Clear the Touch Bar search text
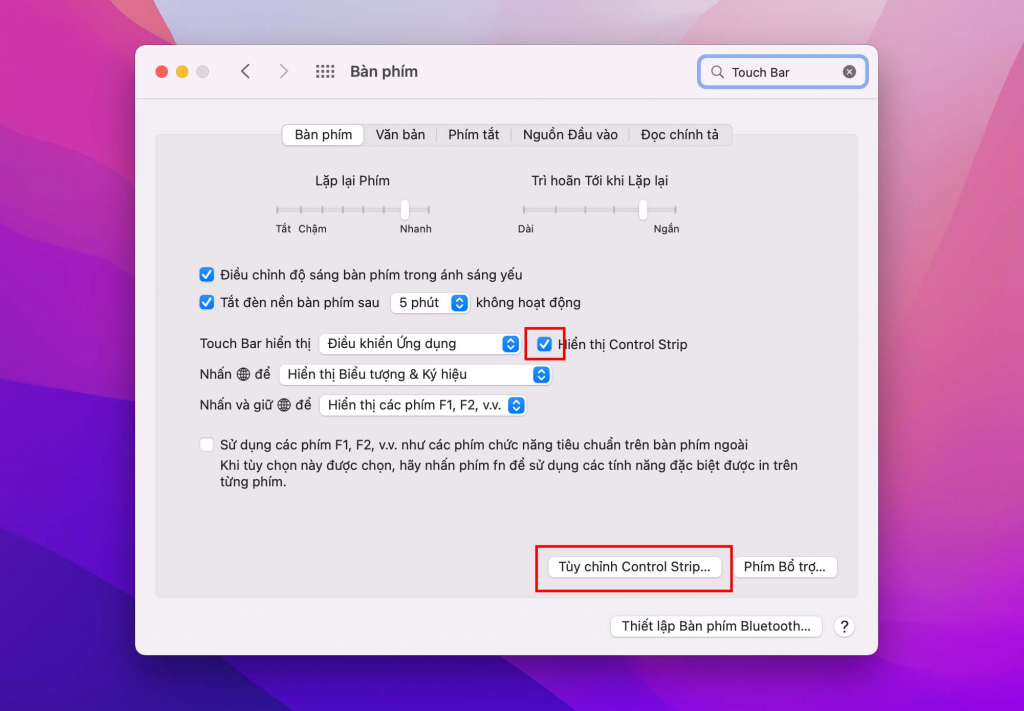 click(x=849, y=72)
